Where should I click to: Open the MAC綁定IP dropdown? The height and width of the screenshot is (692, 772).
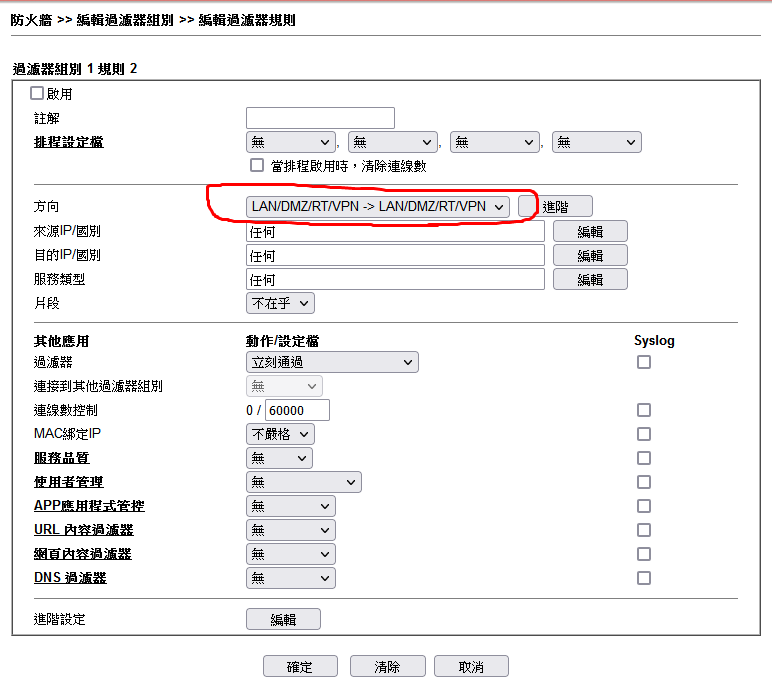(x=280, y=434)
